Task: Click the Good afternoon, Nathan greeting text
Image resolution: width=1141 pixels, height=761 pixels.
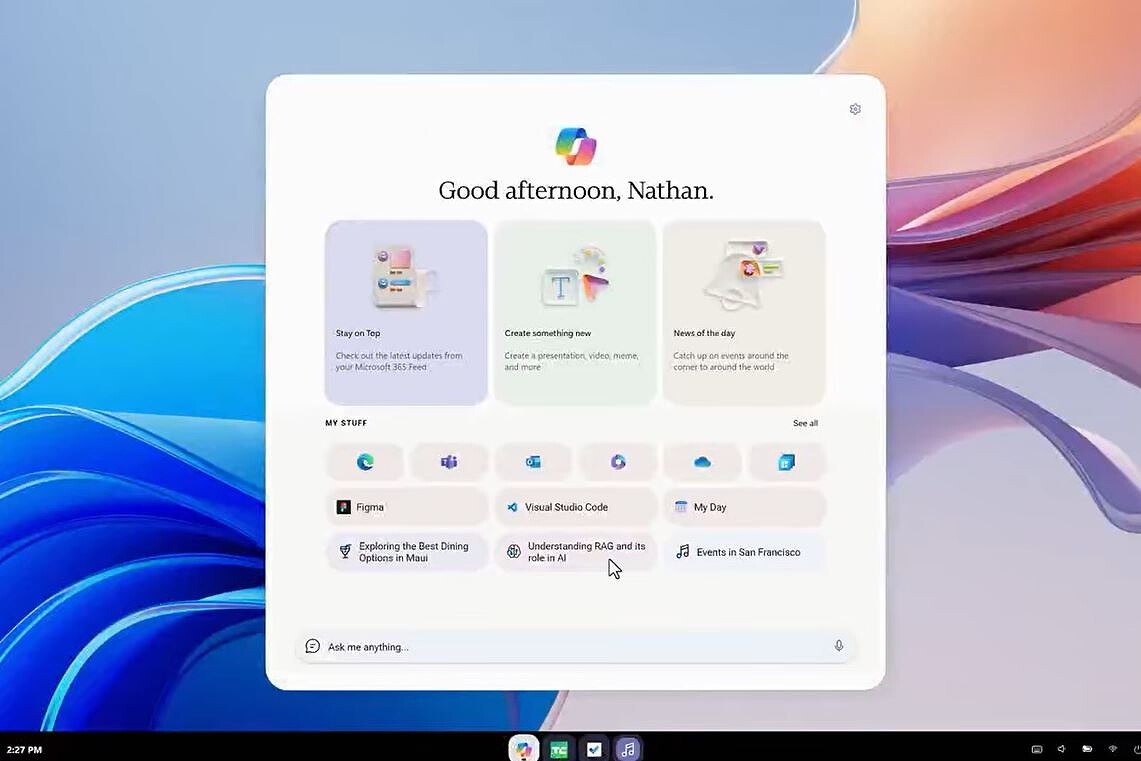Action: 576,191
